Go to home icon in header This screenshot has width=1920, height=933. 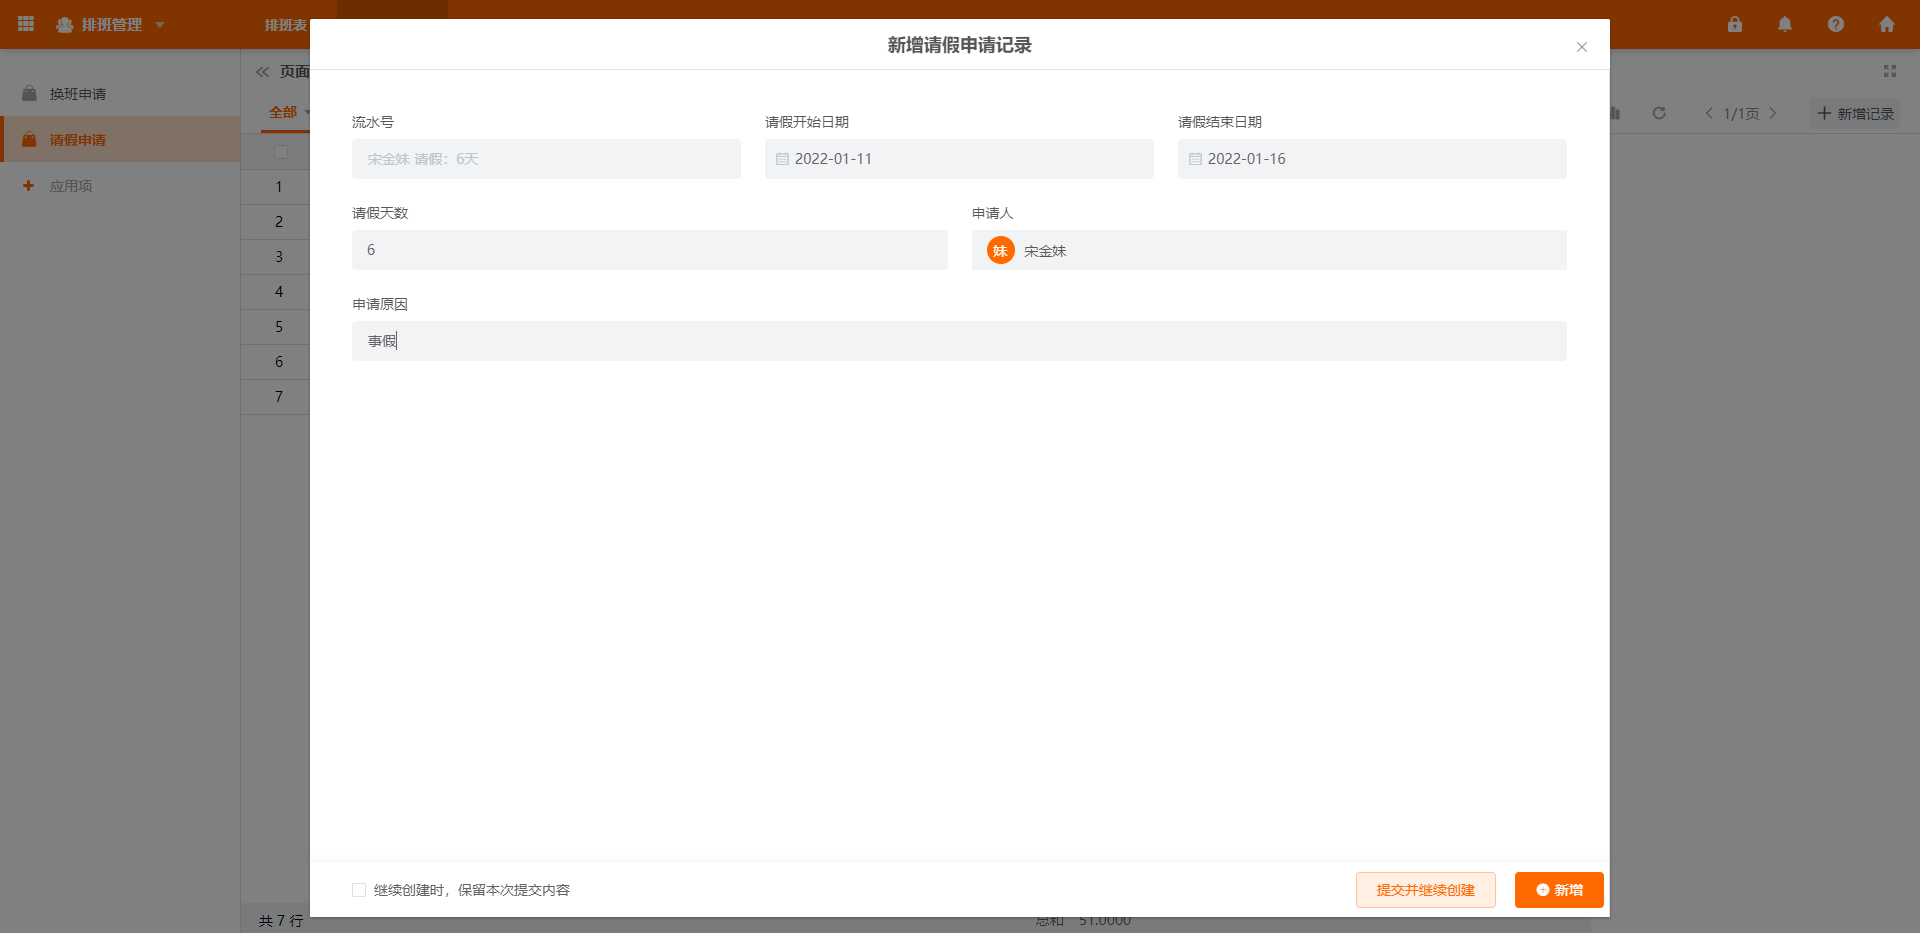[1887, 24]
